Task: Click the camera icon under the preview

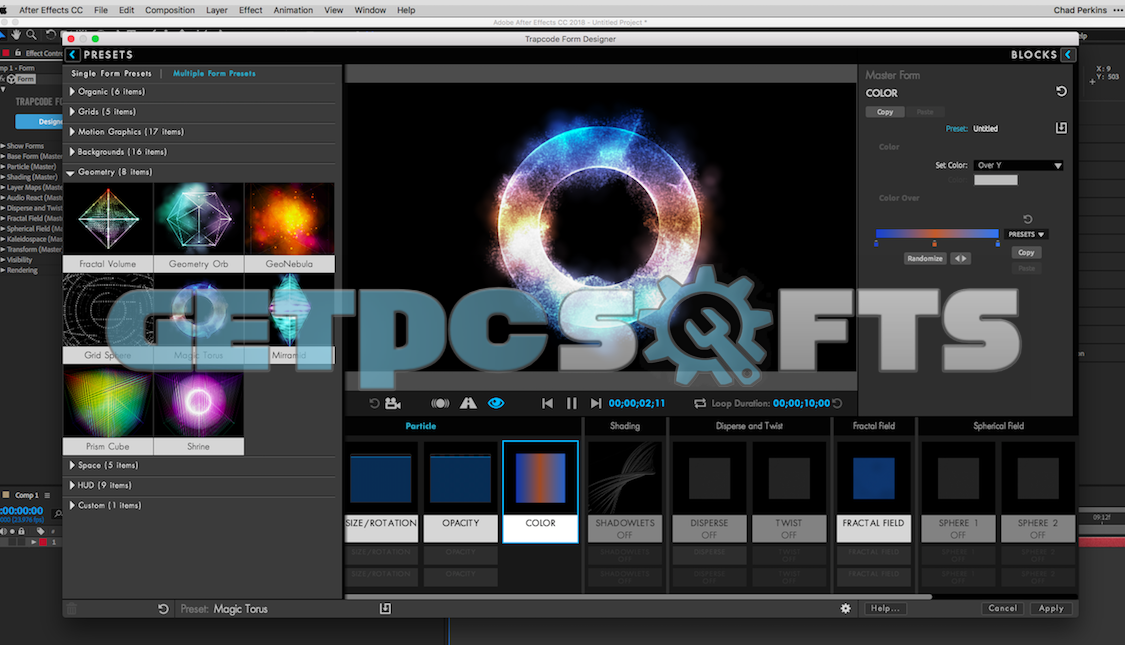Action: [392, 403]
